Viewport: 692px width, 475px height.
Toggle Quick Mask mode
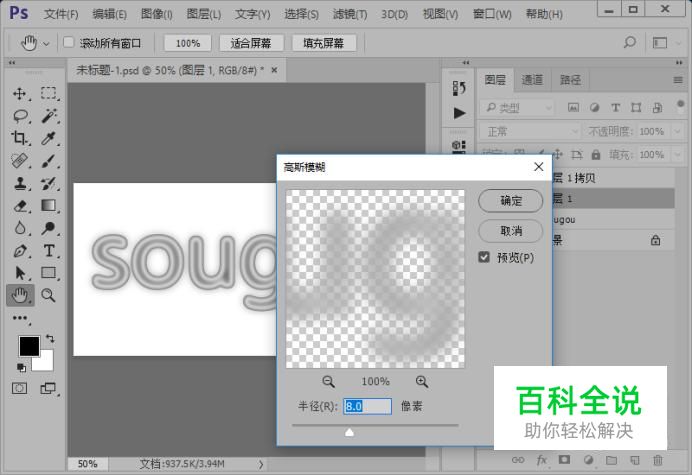(19, 388)
